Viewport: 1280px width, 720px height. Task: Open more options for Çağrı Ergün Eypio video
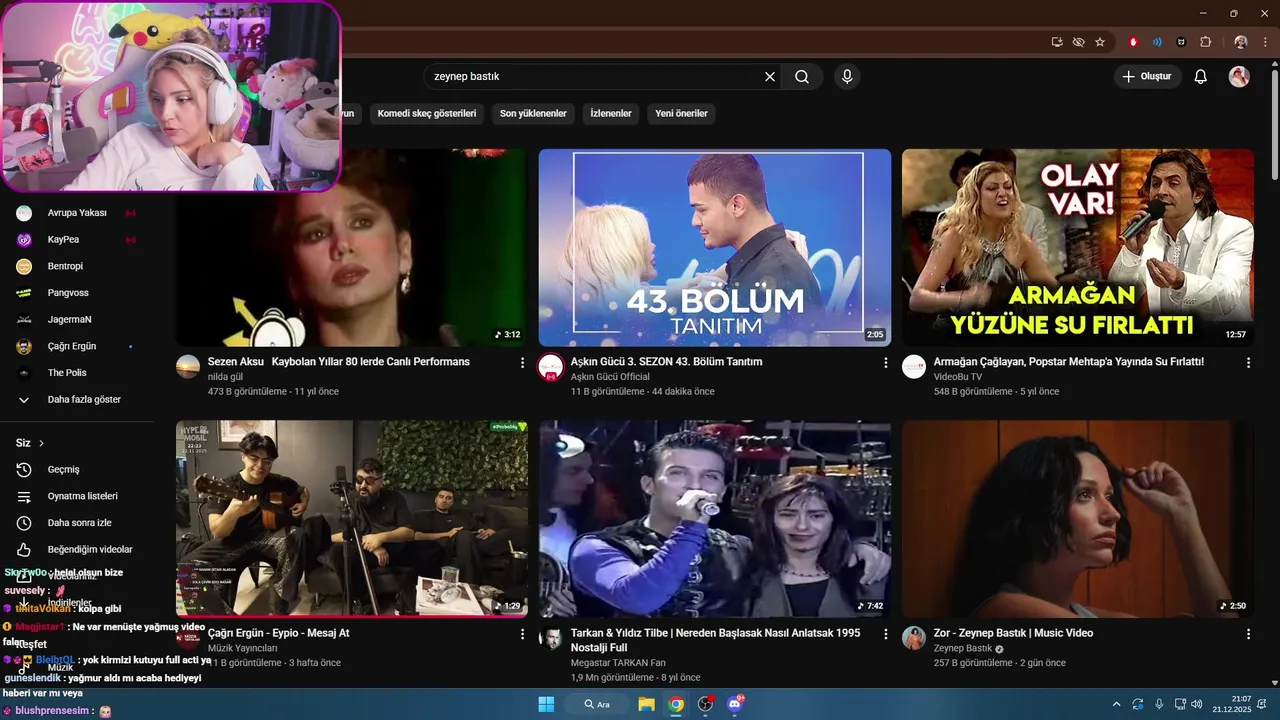(x=522, y=634)
